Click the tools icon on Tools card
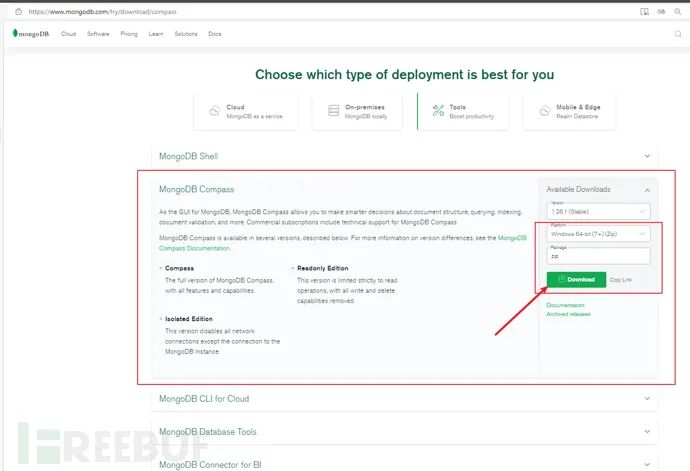The height and width of the screenshot is (471, 690). point(438,110)
